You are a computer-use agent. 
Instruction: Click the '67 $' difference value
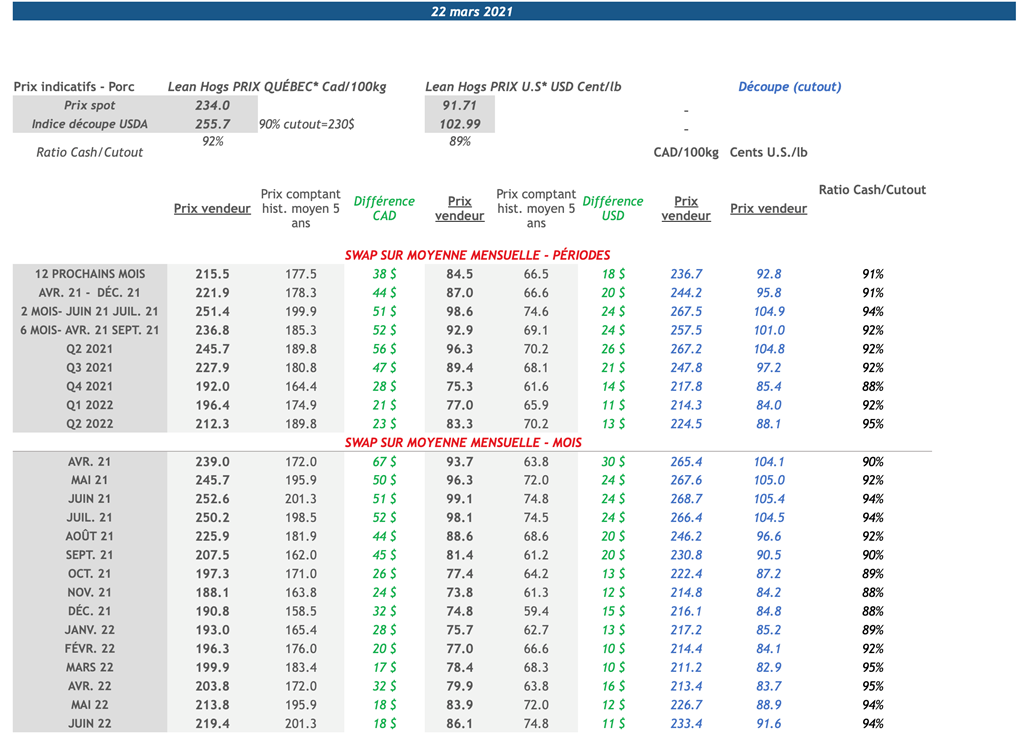point(384,462)
